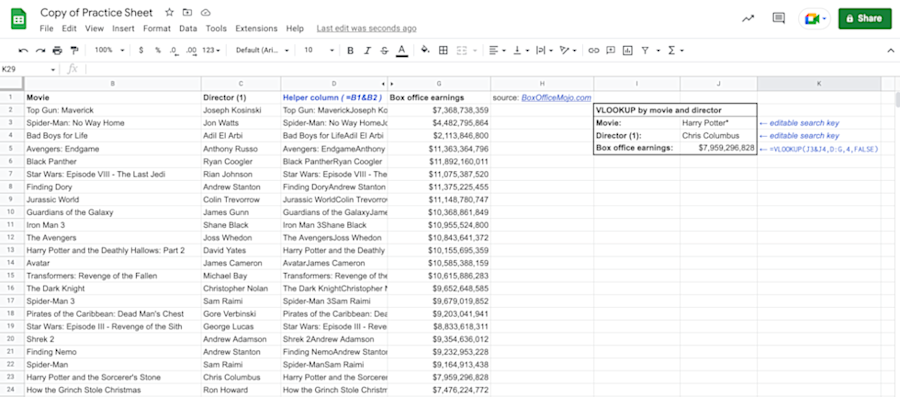
Task: Start a Google Meet call
Action: pyautogui.click(x=814, y=18)
